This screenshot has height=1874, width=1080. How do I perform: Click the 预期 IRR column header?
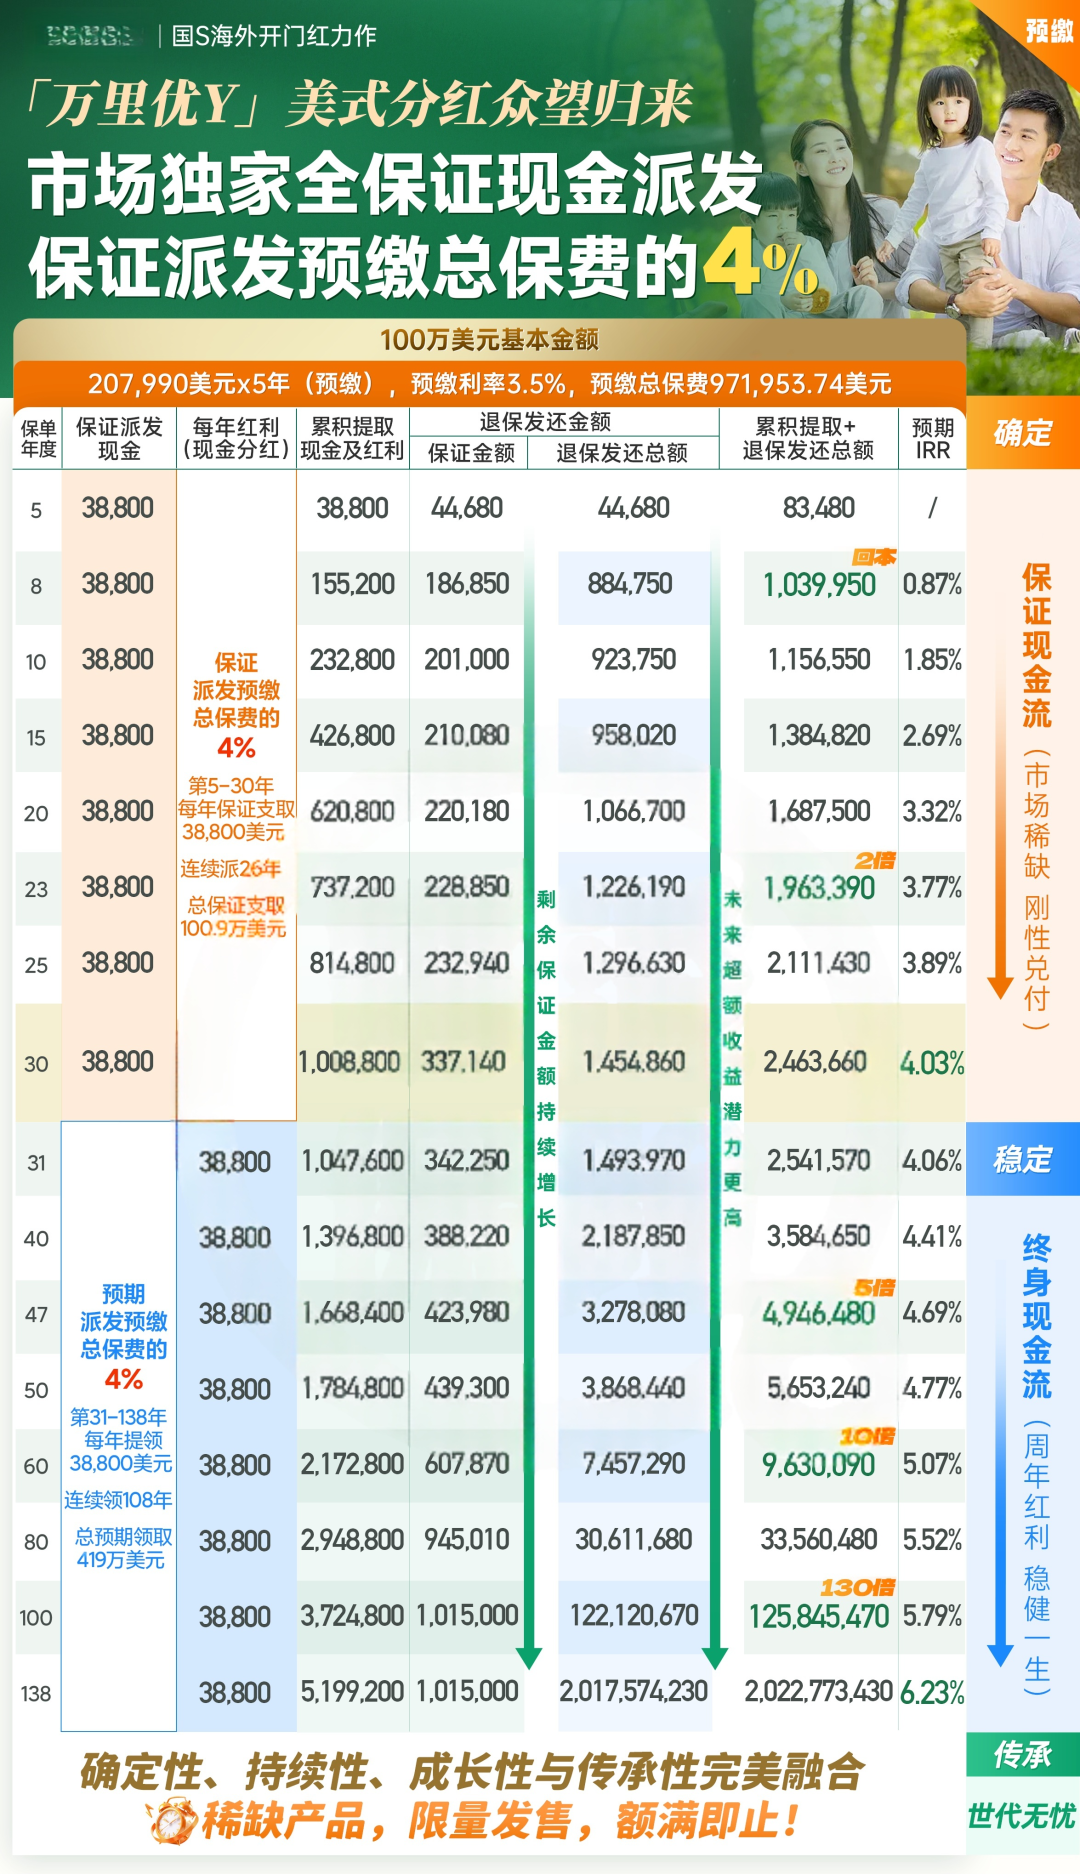(x=932, y=439)
